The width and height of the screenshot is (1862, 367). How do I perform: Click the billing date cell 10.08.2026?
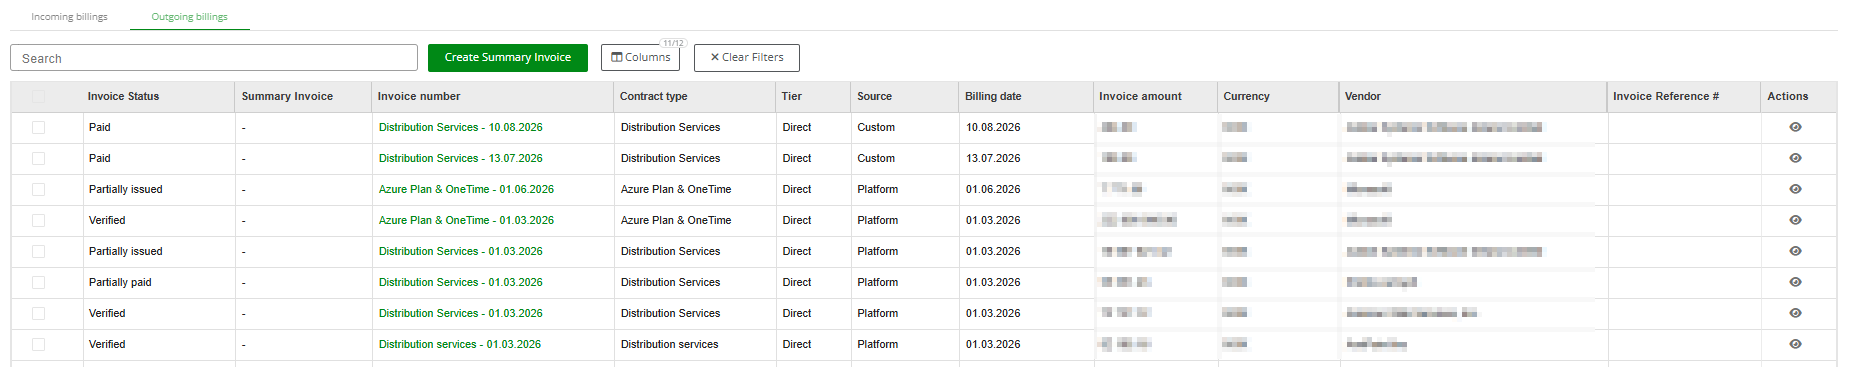pos(993,127)
